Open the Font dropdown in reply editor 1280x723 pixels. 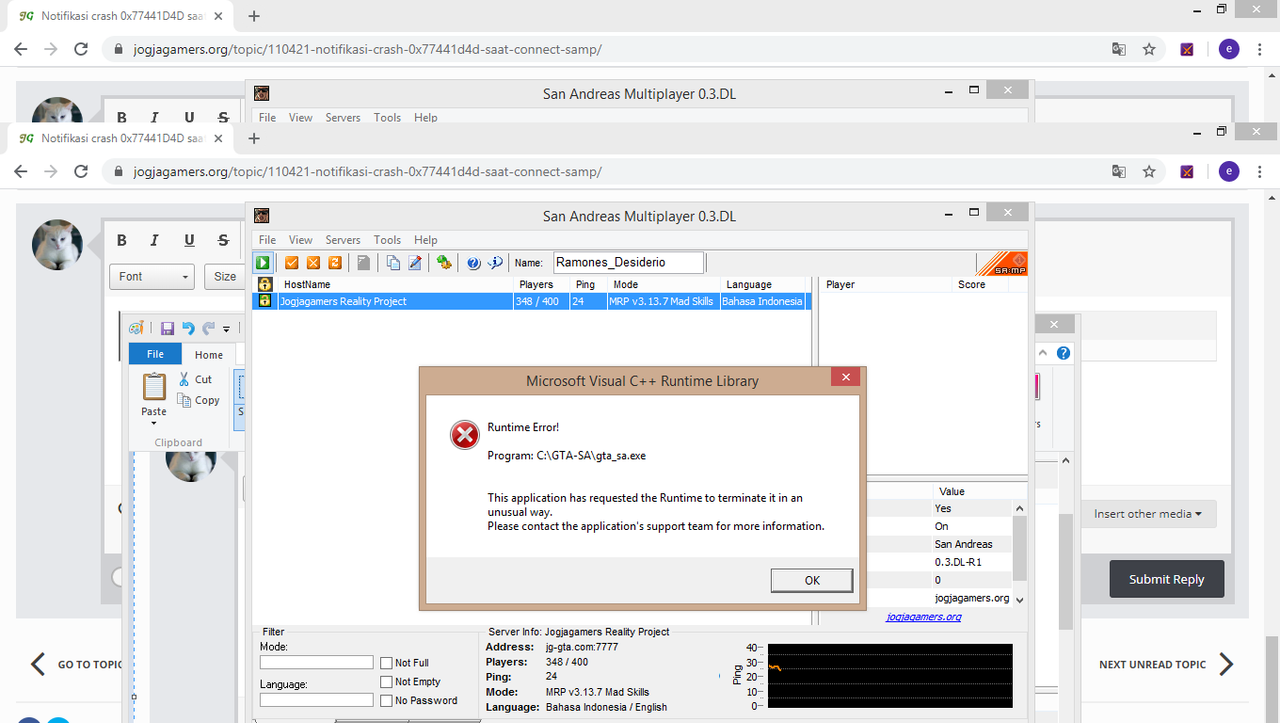tap(152, 277)
